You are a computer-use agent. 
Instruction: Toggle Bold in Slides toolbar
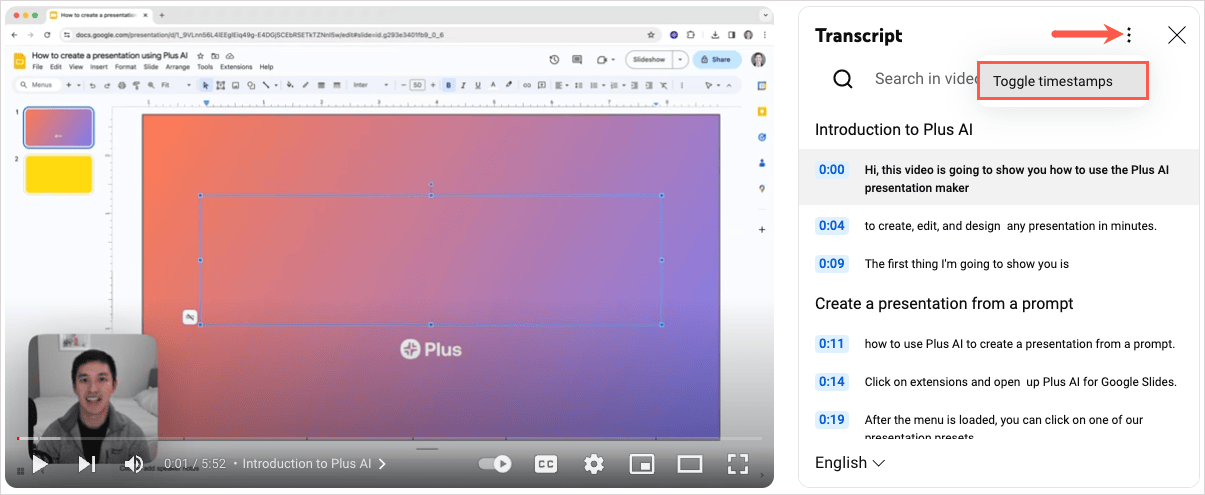click(449, 85)
